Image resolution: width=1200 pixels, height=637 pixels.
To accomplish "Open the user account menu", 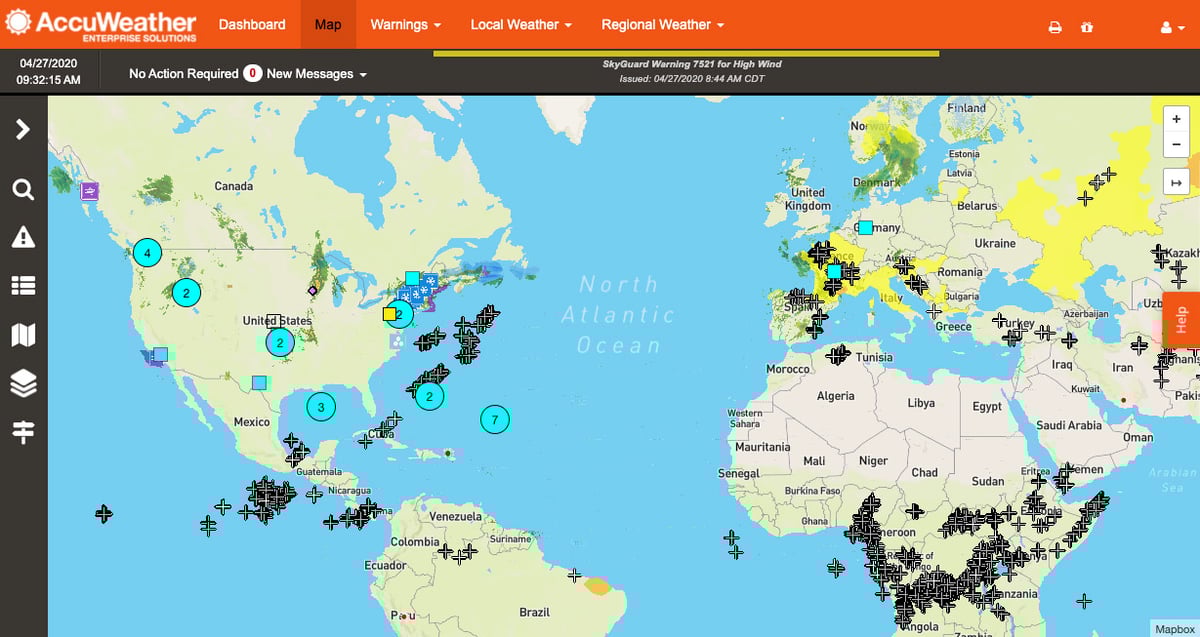I will pos(1171,27).
